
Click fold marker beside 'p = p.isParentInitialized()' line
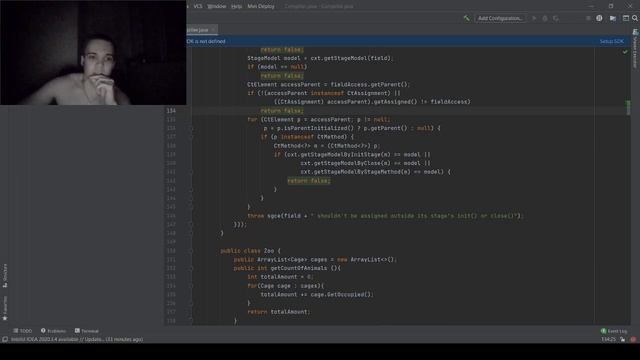(191, 128)
